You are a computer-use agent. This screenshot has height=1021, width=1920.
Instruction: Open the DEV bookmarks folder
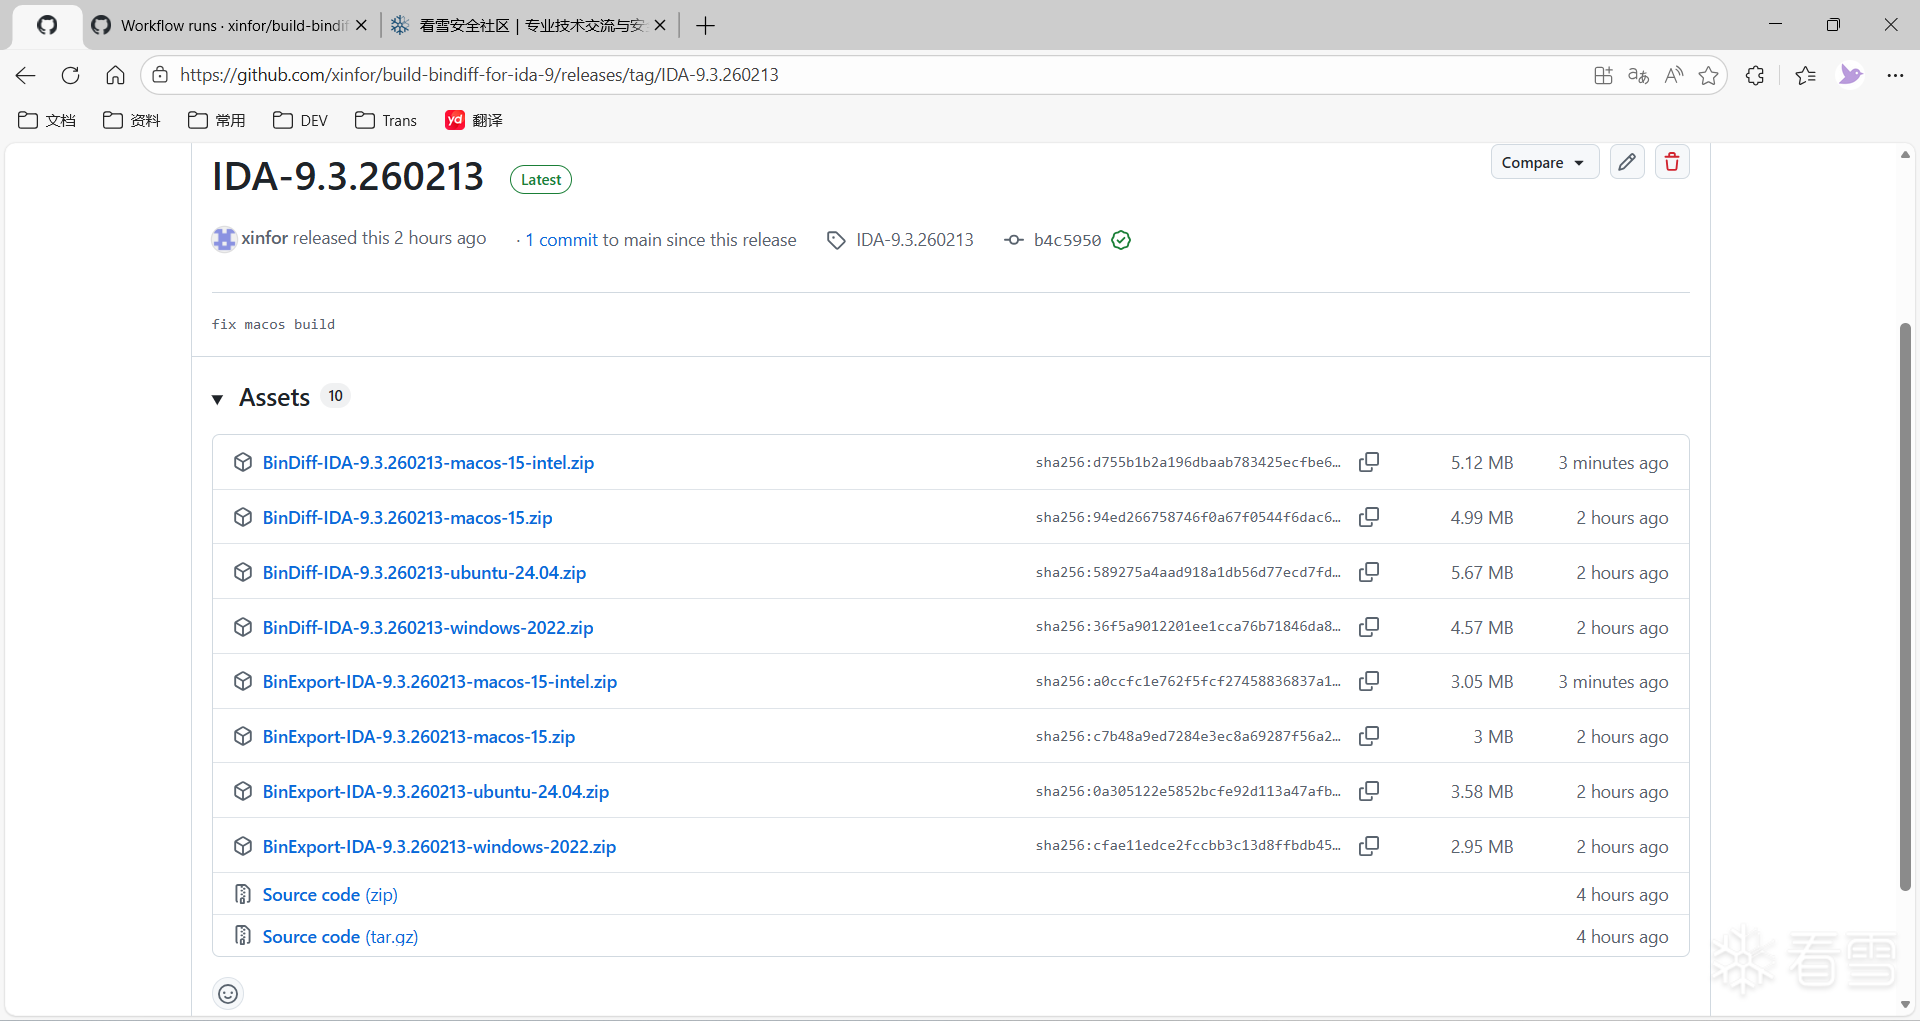pos(300,120)
